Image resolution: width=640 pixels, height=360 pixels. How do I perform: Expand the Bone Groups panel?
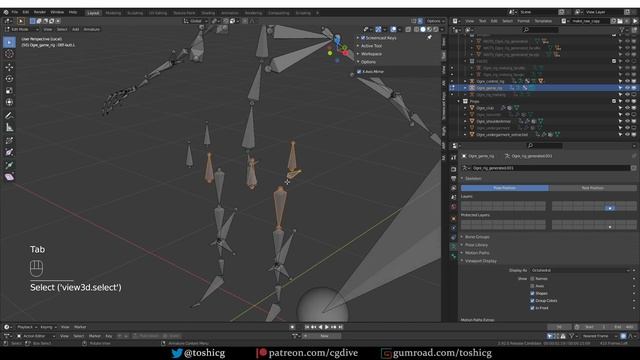click(477, 237)
